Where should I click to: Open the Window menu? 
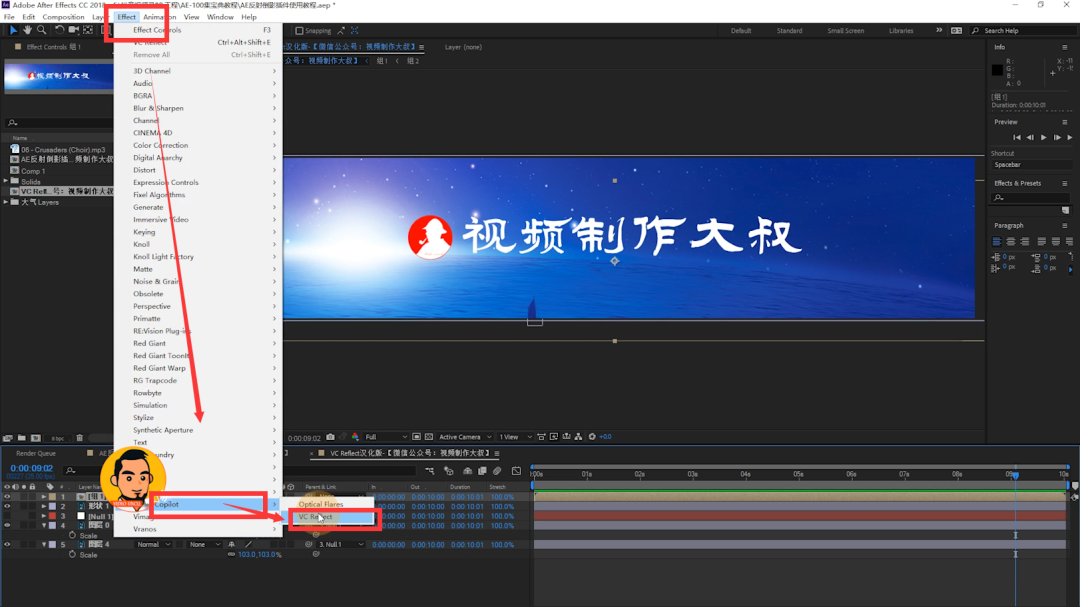tap(220, 17)
